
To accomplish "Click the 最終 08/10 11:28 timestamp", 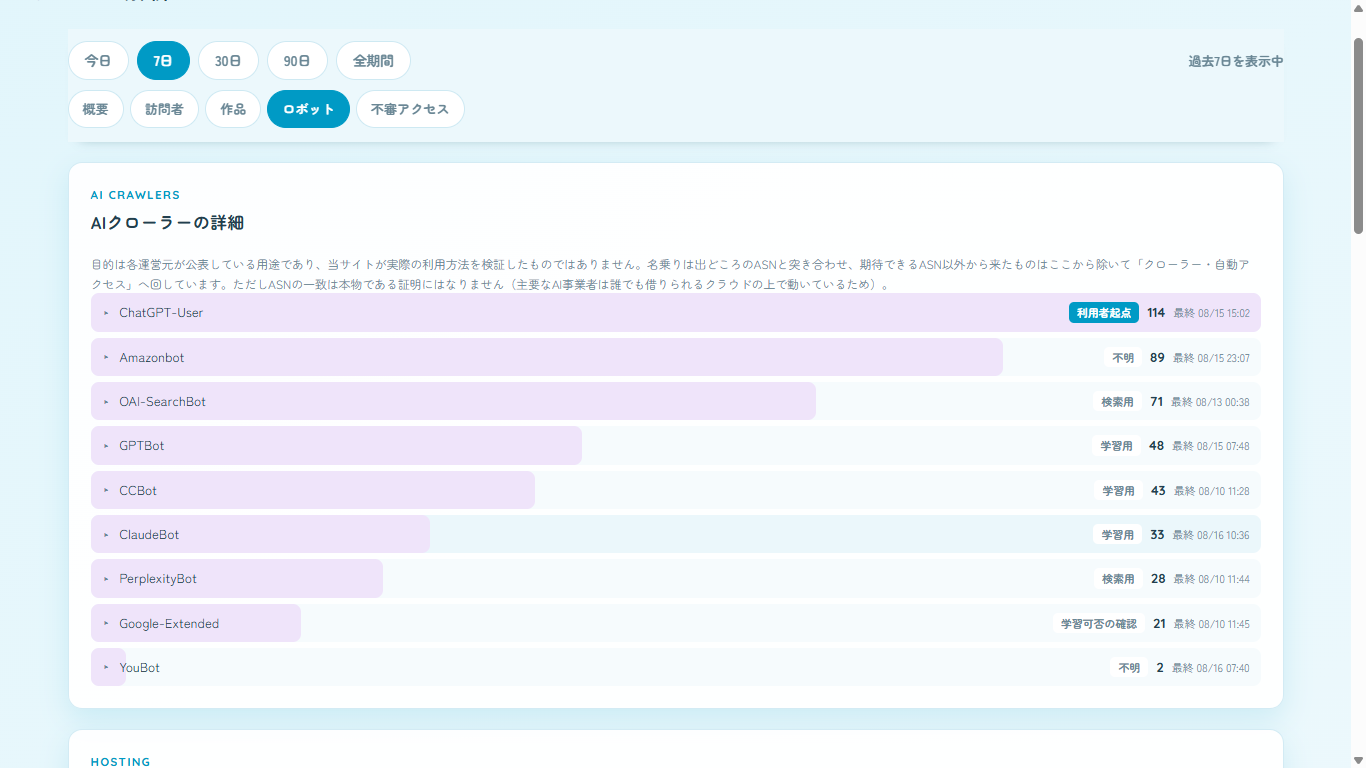I will point(1212,491).
